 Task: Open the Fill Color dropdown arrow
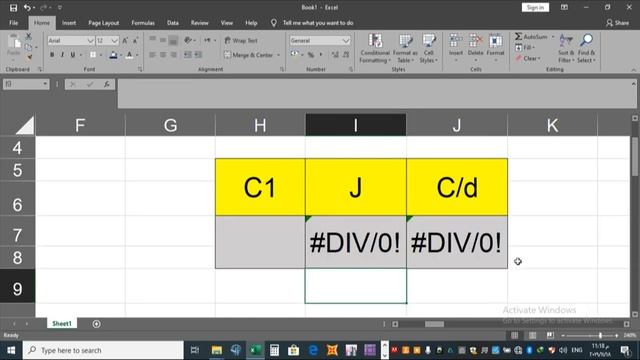click(x=121, y=55)
